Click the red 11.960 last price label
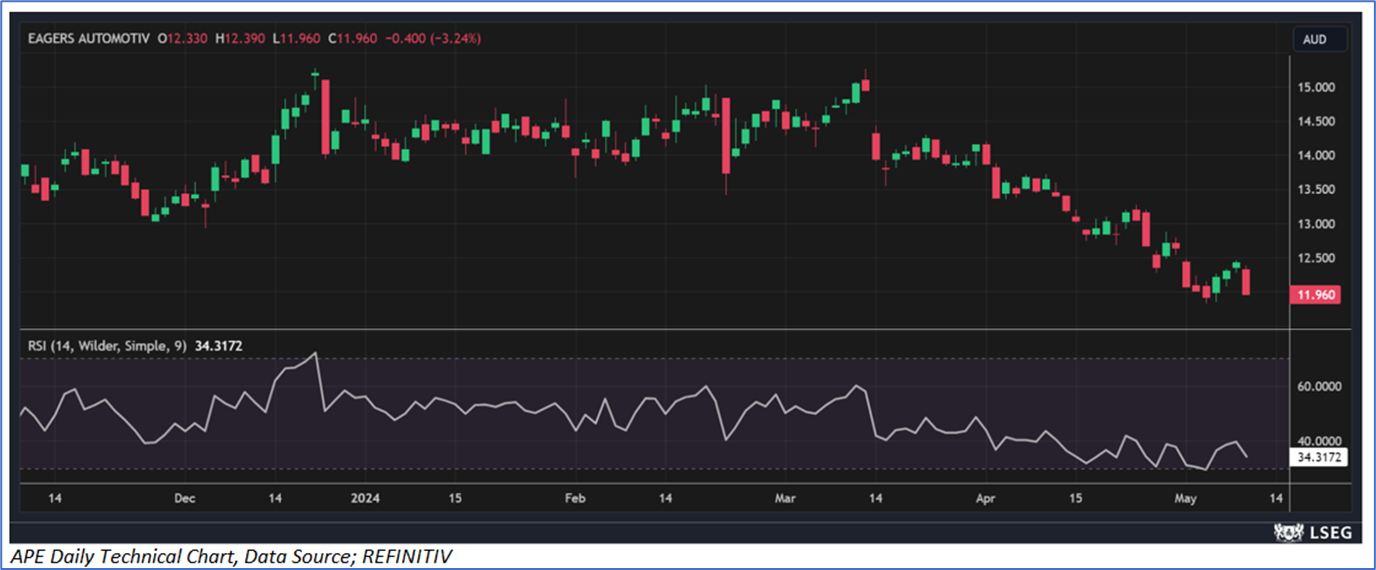Viewport: 1376px width, 570px height. pos(1318,295)
